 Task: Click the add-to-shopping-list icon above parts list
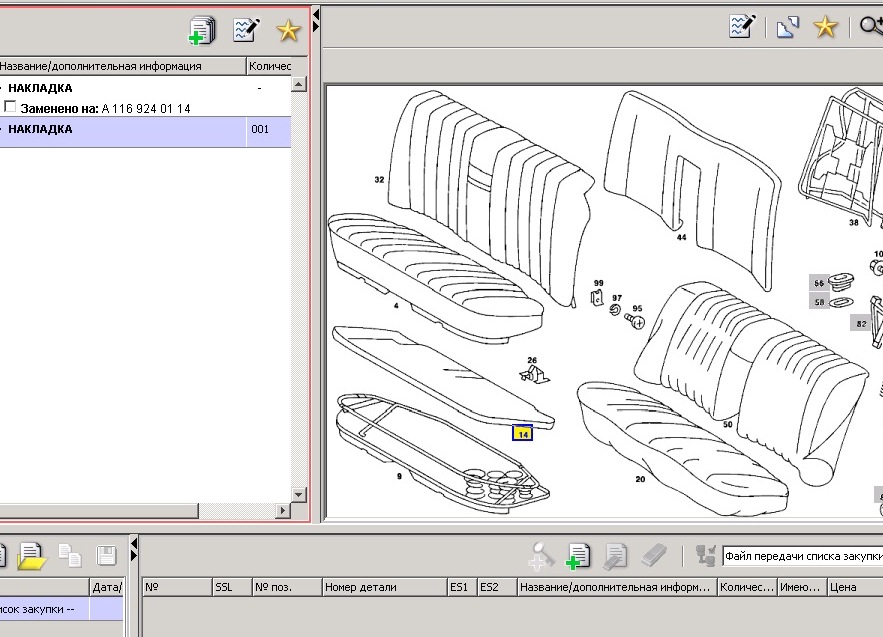[x=202, y=30]
